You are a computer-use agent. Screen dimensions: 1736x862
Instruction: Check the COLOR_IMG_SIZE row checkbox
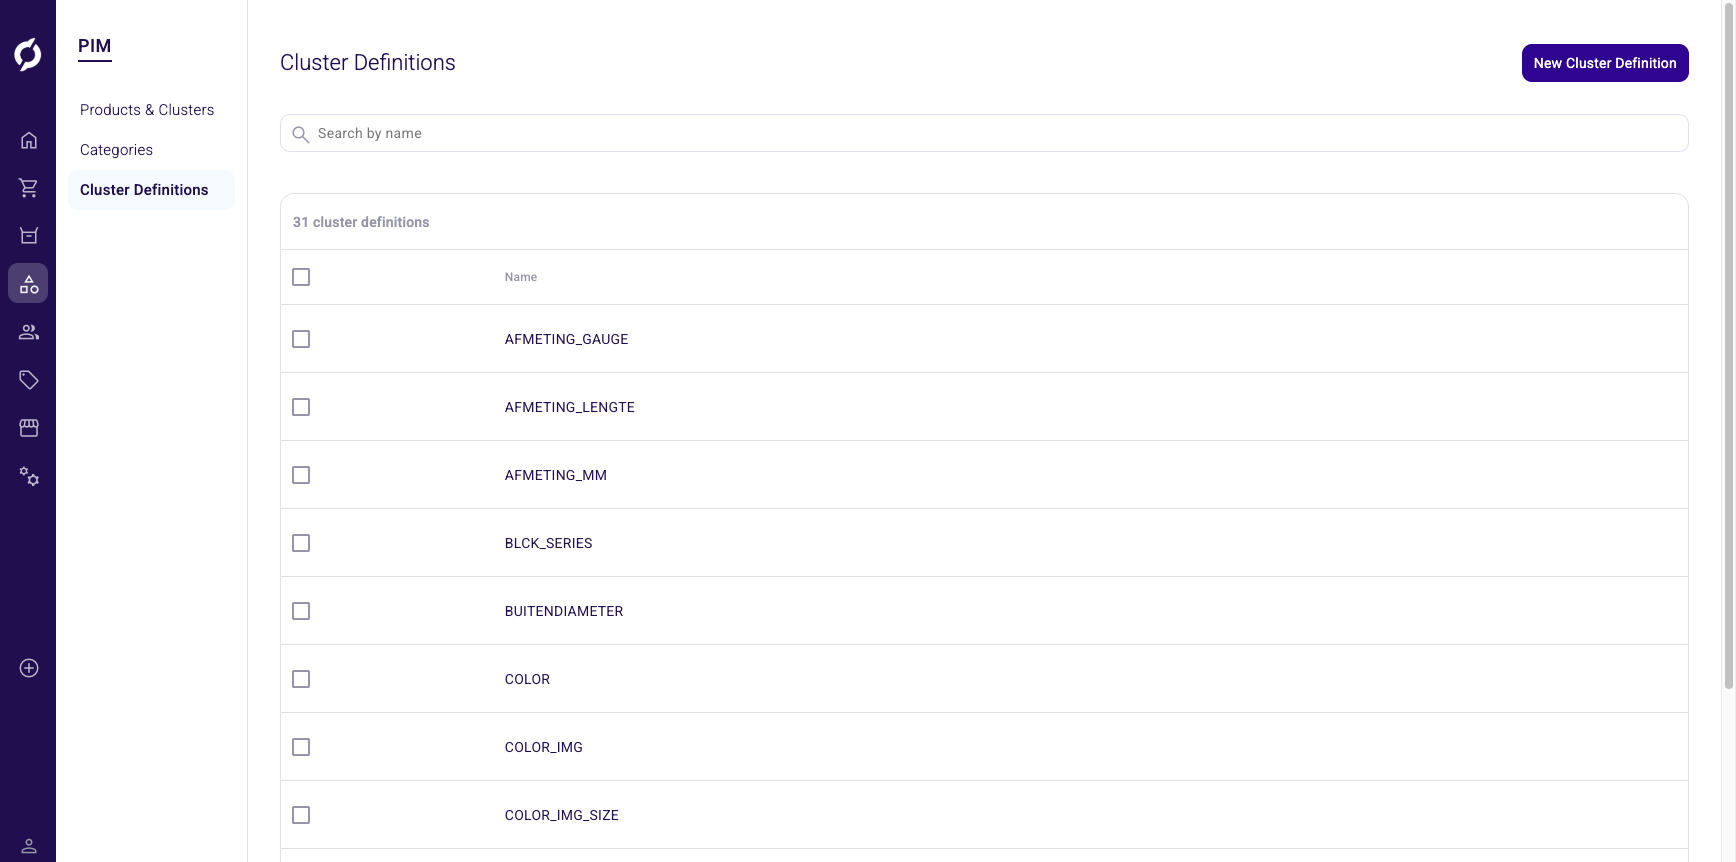pyautogui.click(x=301, y=815)
